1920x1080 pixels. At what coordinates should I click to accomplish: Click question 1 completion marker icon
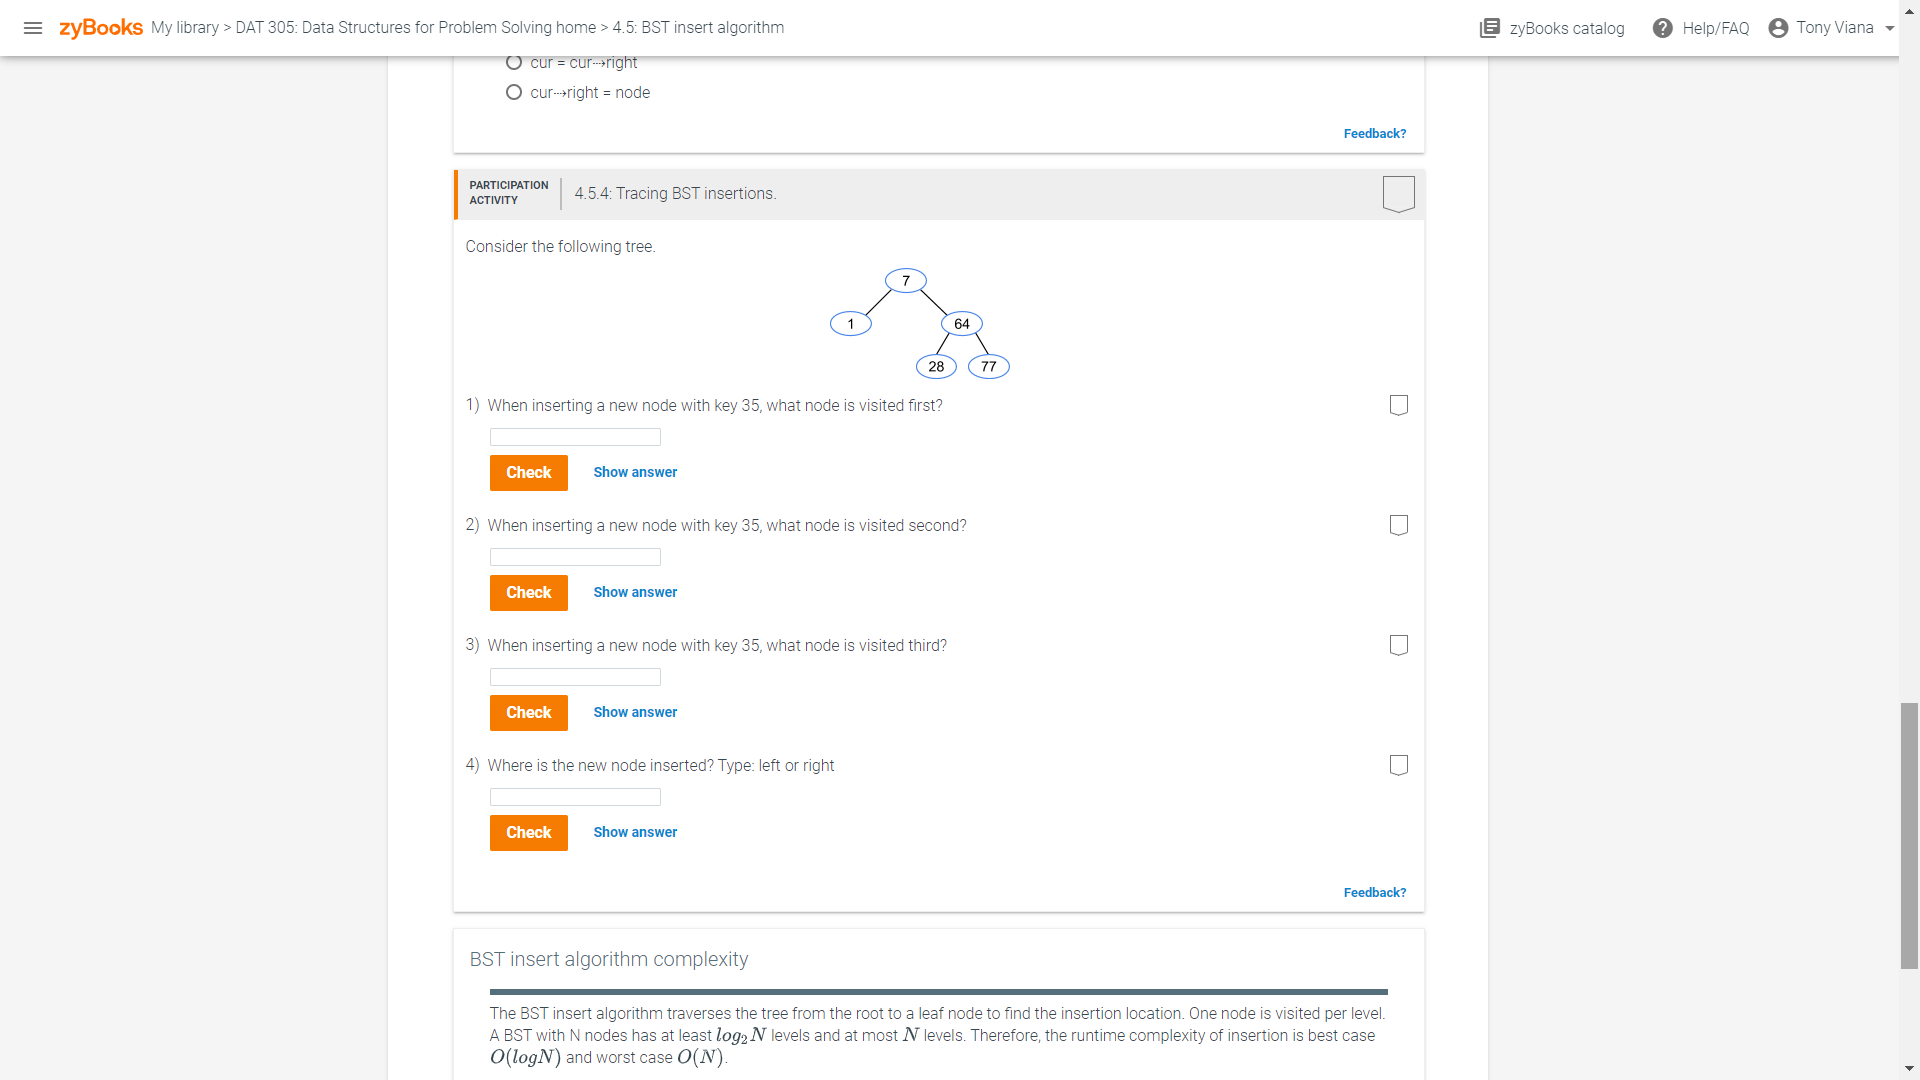tap(1399, 405)
